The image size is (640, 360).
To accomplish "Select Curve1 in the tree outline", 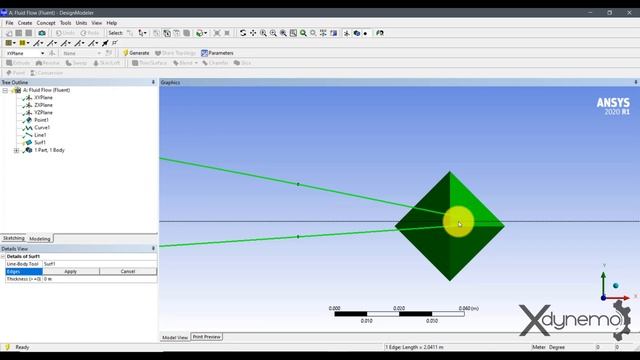I will 42,127.
